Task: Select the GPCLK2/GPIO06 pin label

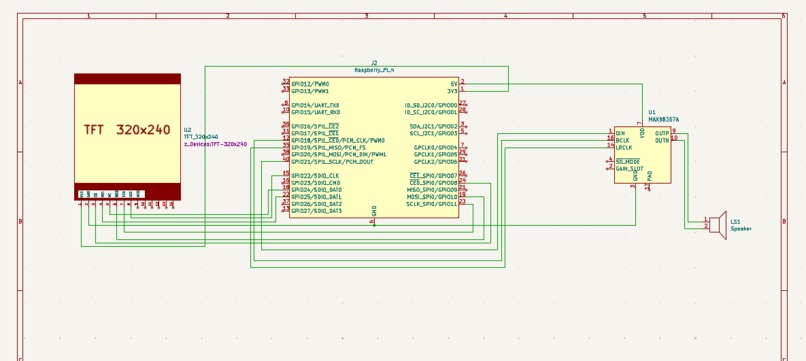Action: click(x=436, y=162)
